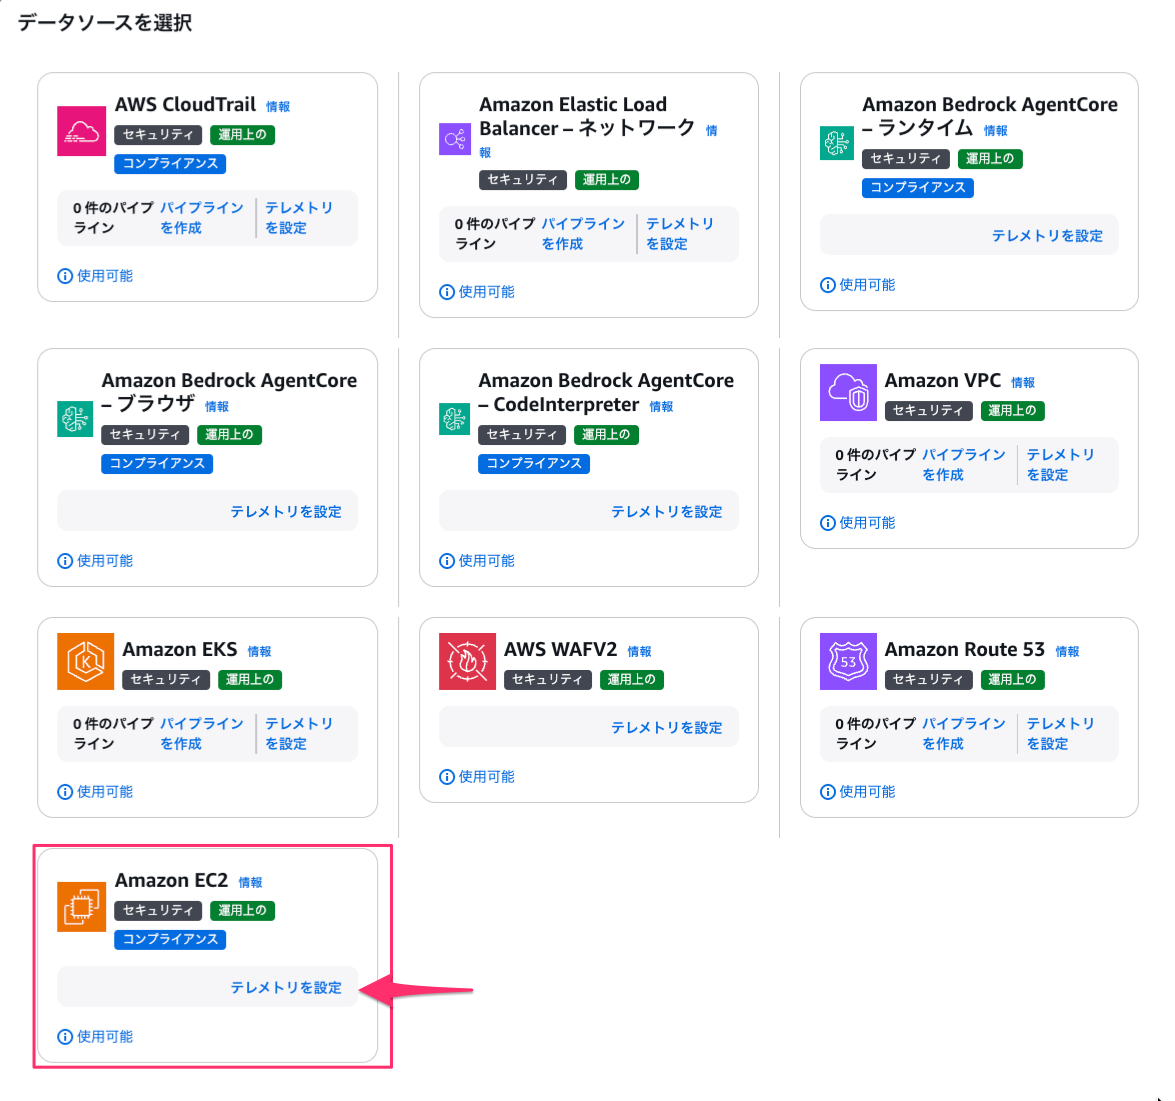Click 情報 next to Amazon Route 53
Image resolution: width=1175 pixels, height=1101 pixels.
click(1067, 651)
